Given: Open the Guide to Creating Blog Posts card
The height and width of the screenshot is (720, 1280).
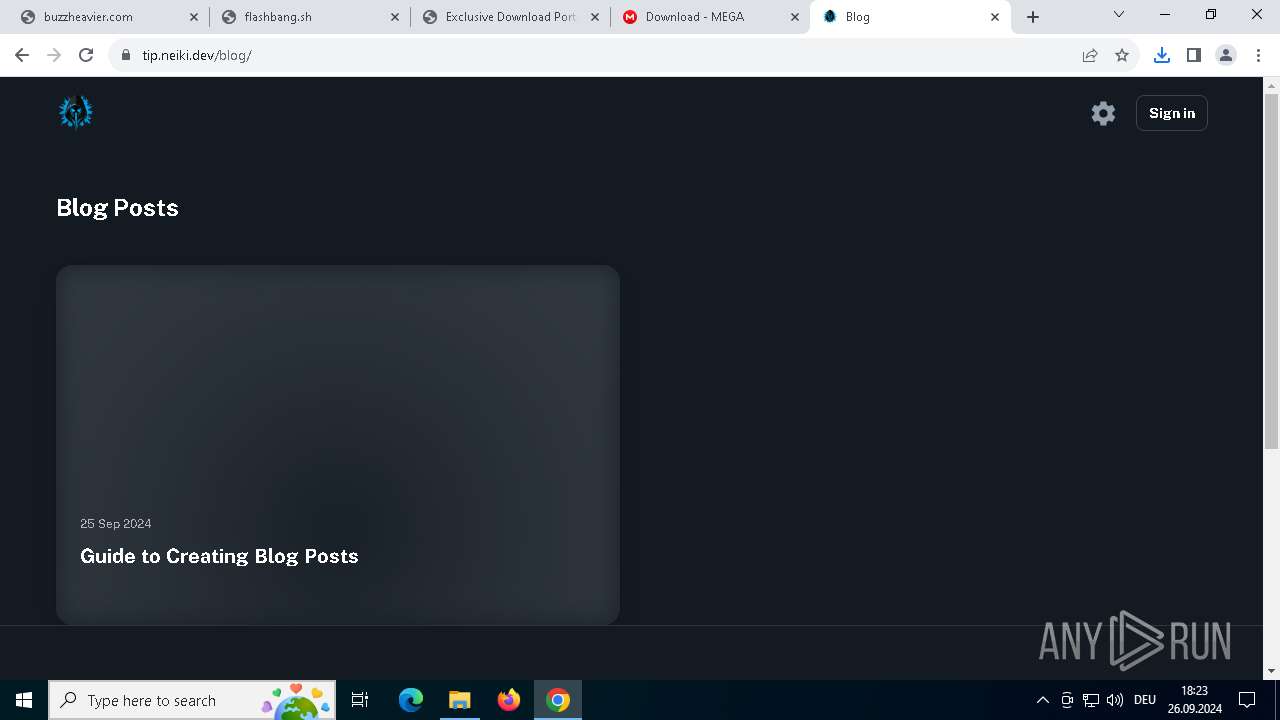Looking at the screenshot, I should tap(338, 445).
